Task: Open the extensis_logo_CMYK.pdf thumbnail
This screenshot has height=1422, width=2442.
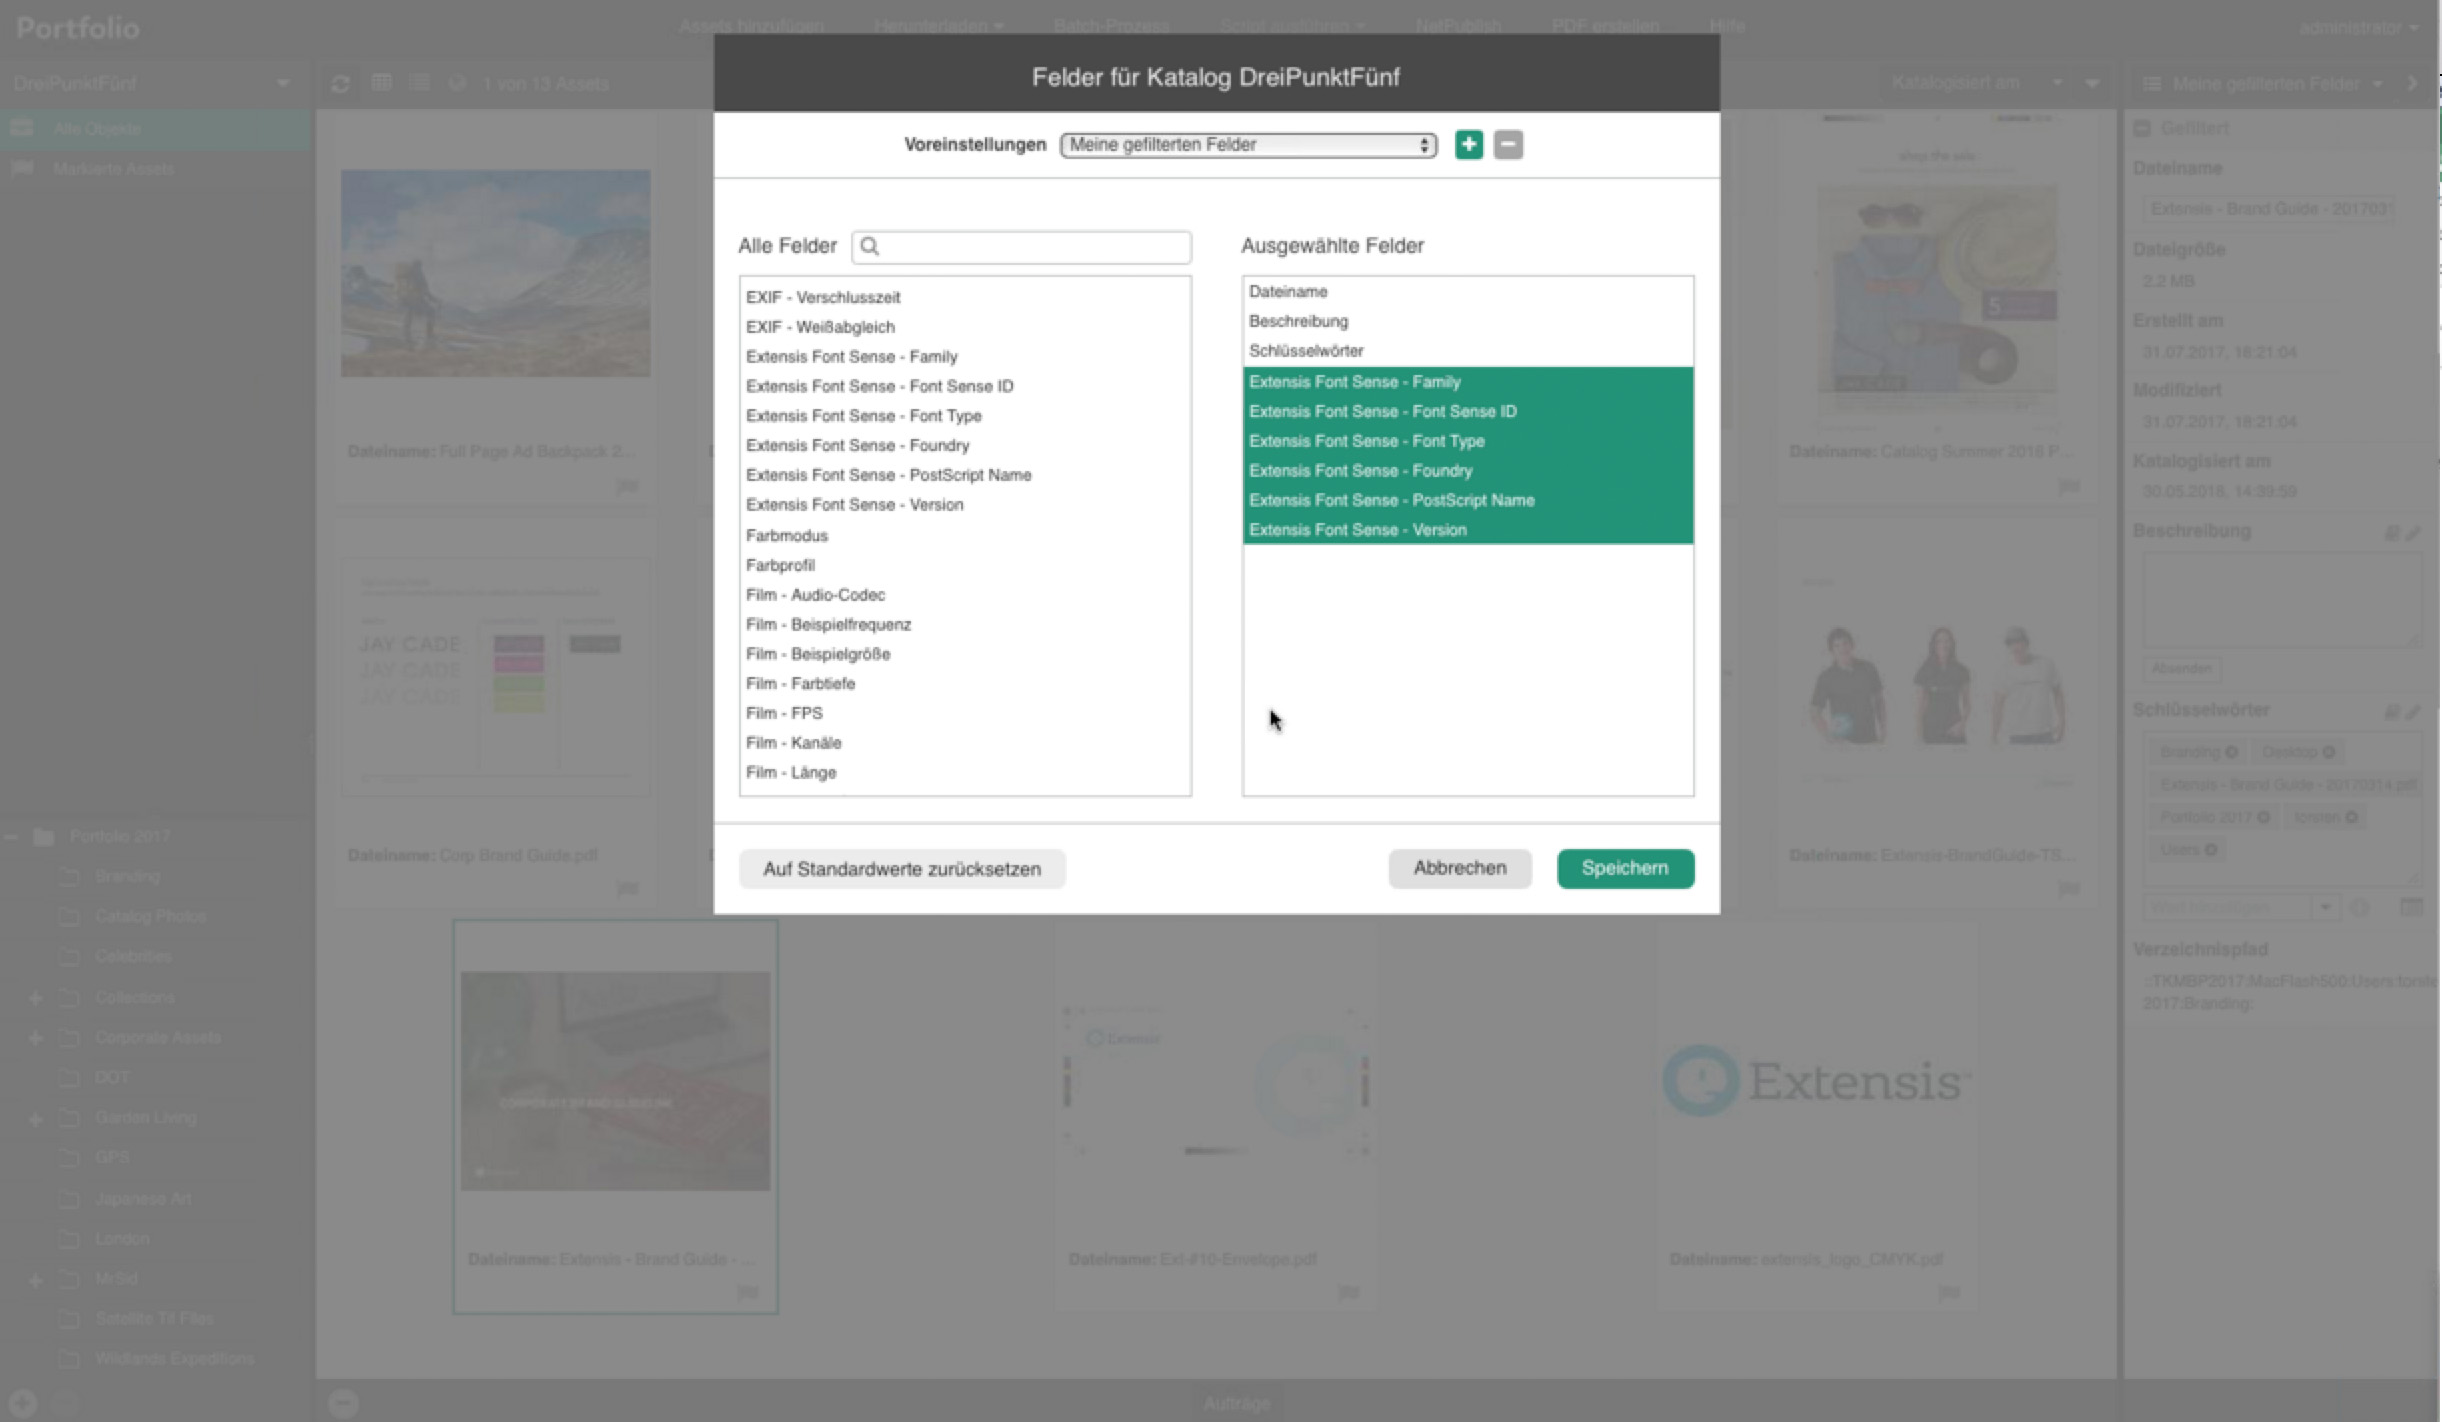Action: pos(1817,1081)
